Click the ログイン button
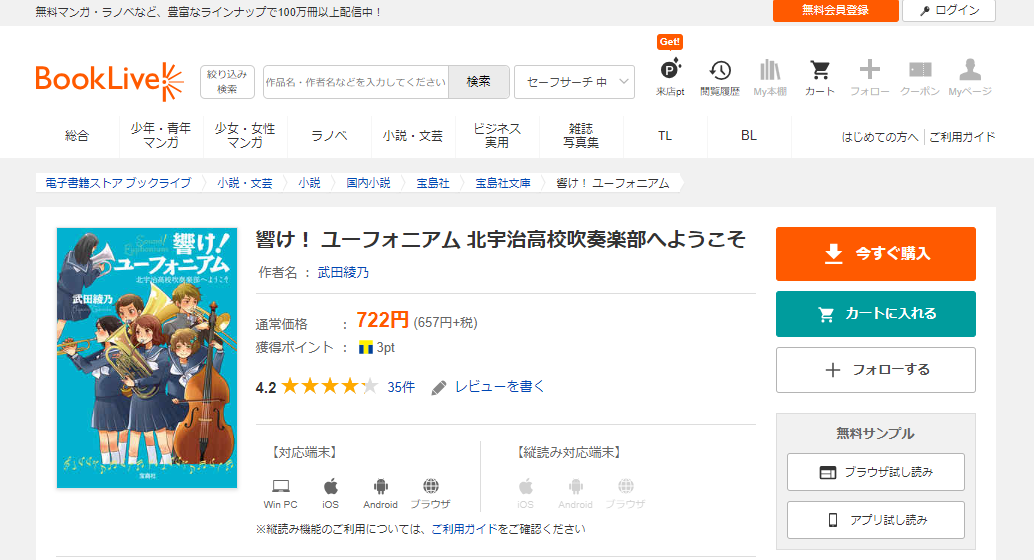Viewport: 1034px width, 560px height. tap(949, 11)
